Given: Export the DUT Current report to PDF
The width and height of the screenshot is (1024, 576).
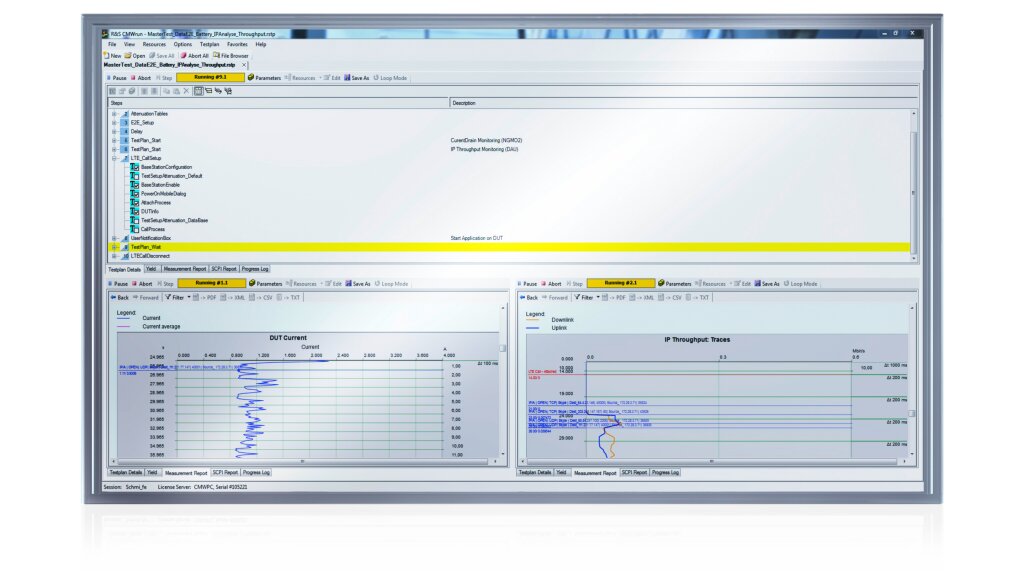Looking at the screenshot, I should click(x=205, y=297).
